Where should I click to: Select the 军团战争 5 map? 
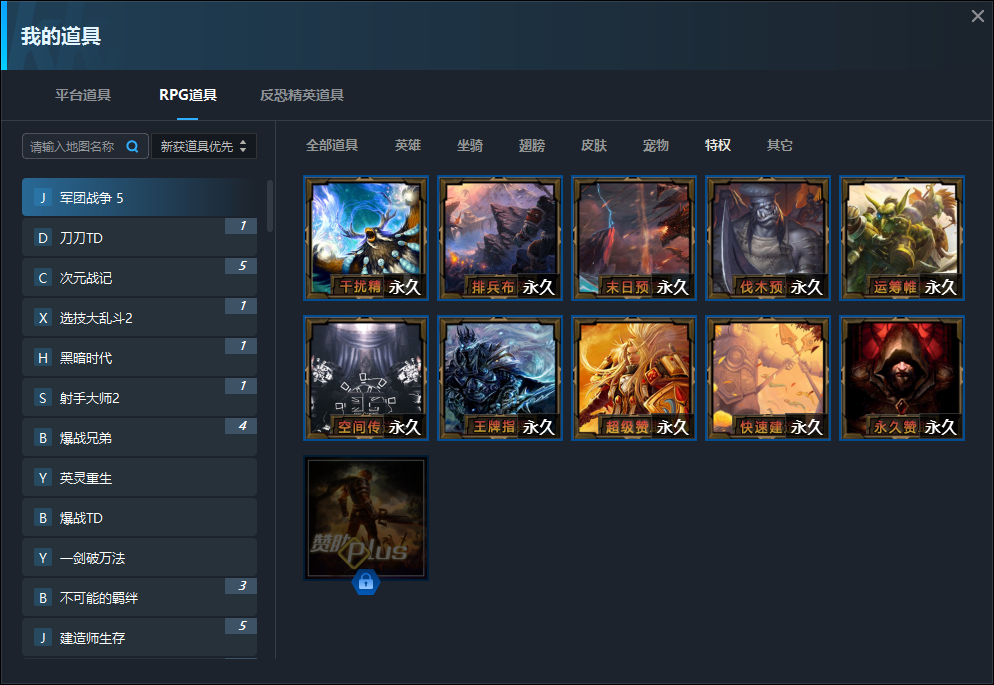coord(139,198)
